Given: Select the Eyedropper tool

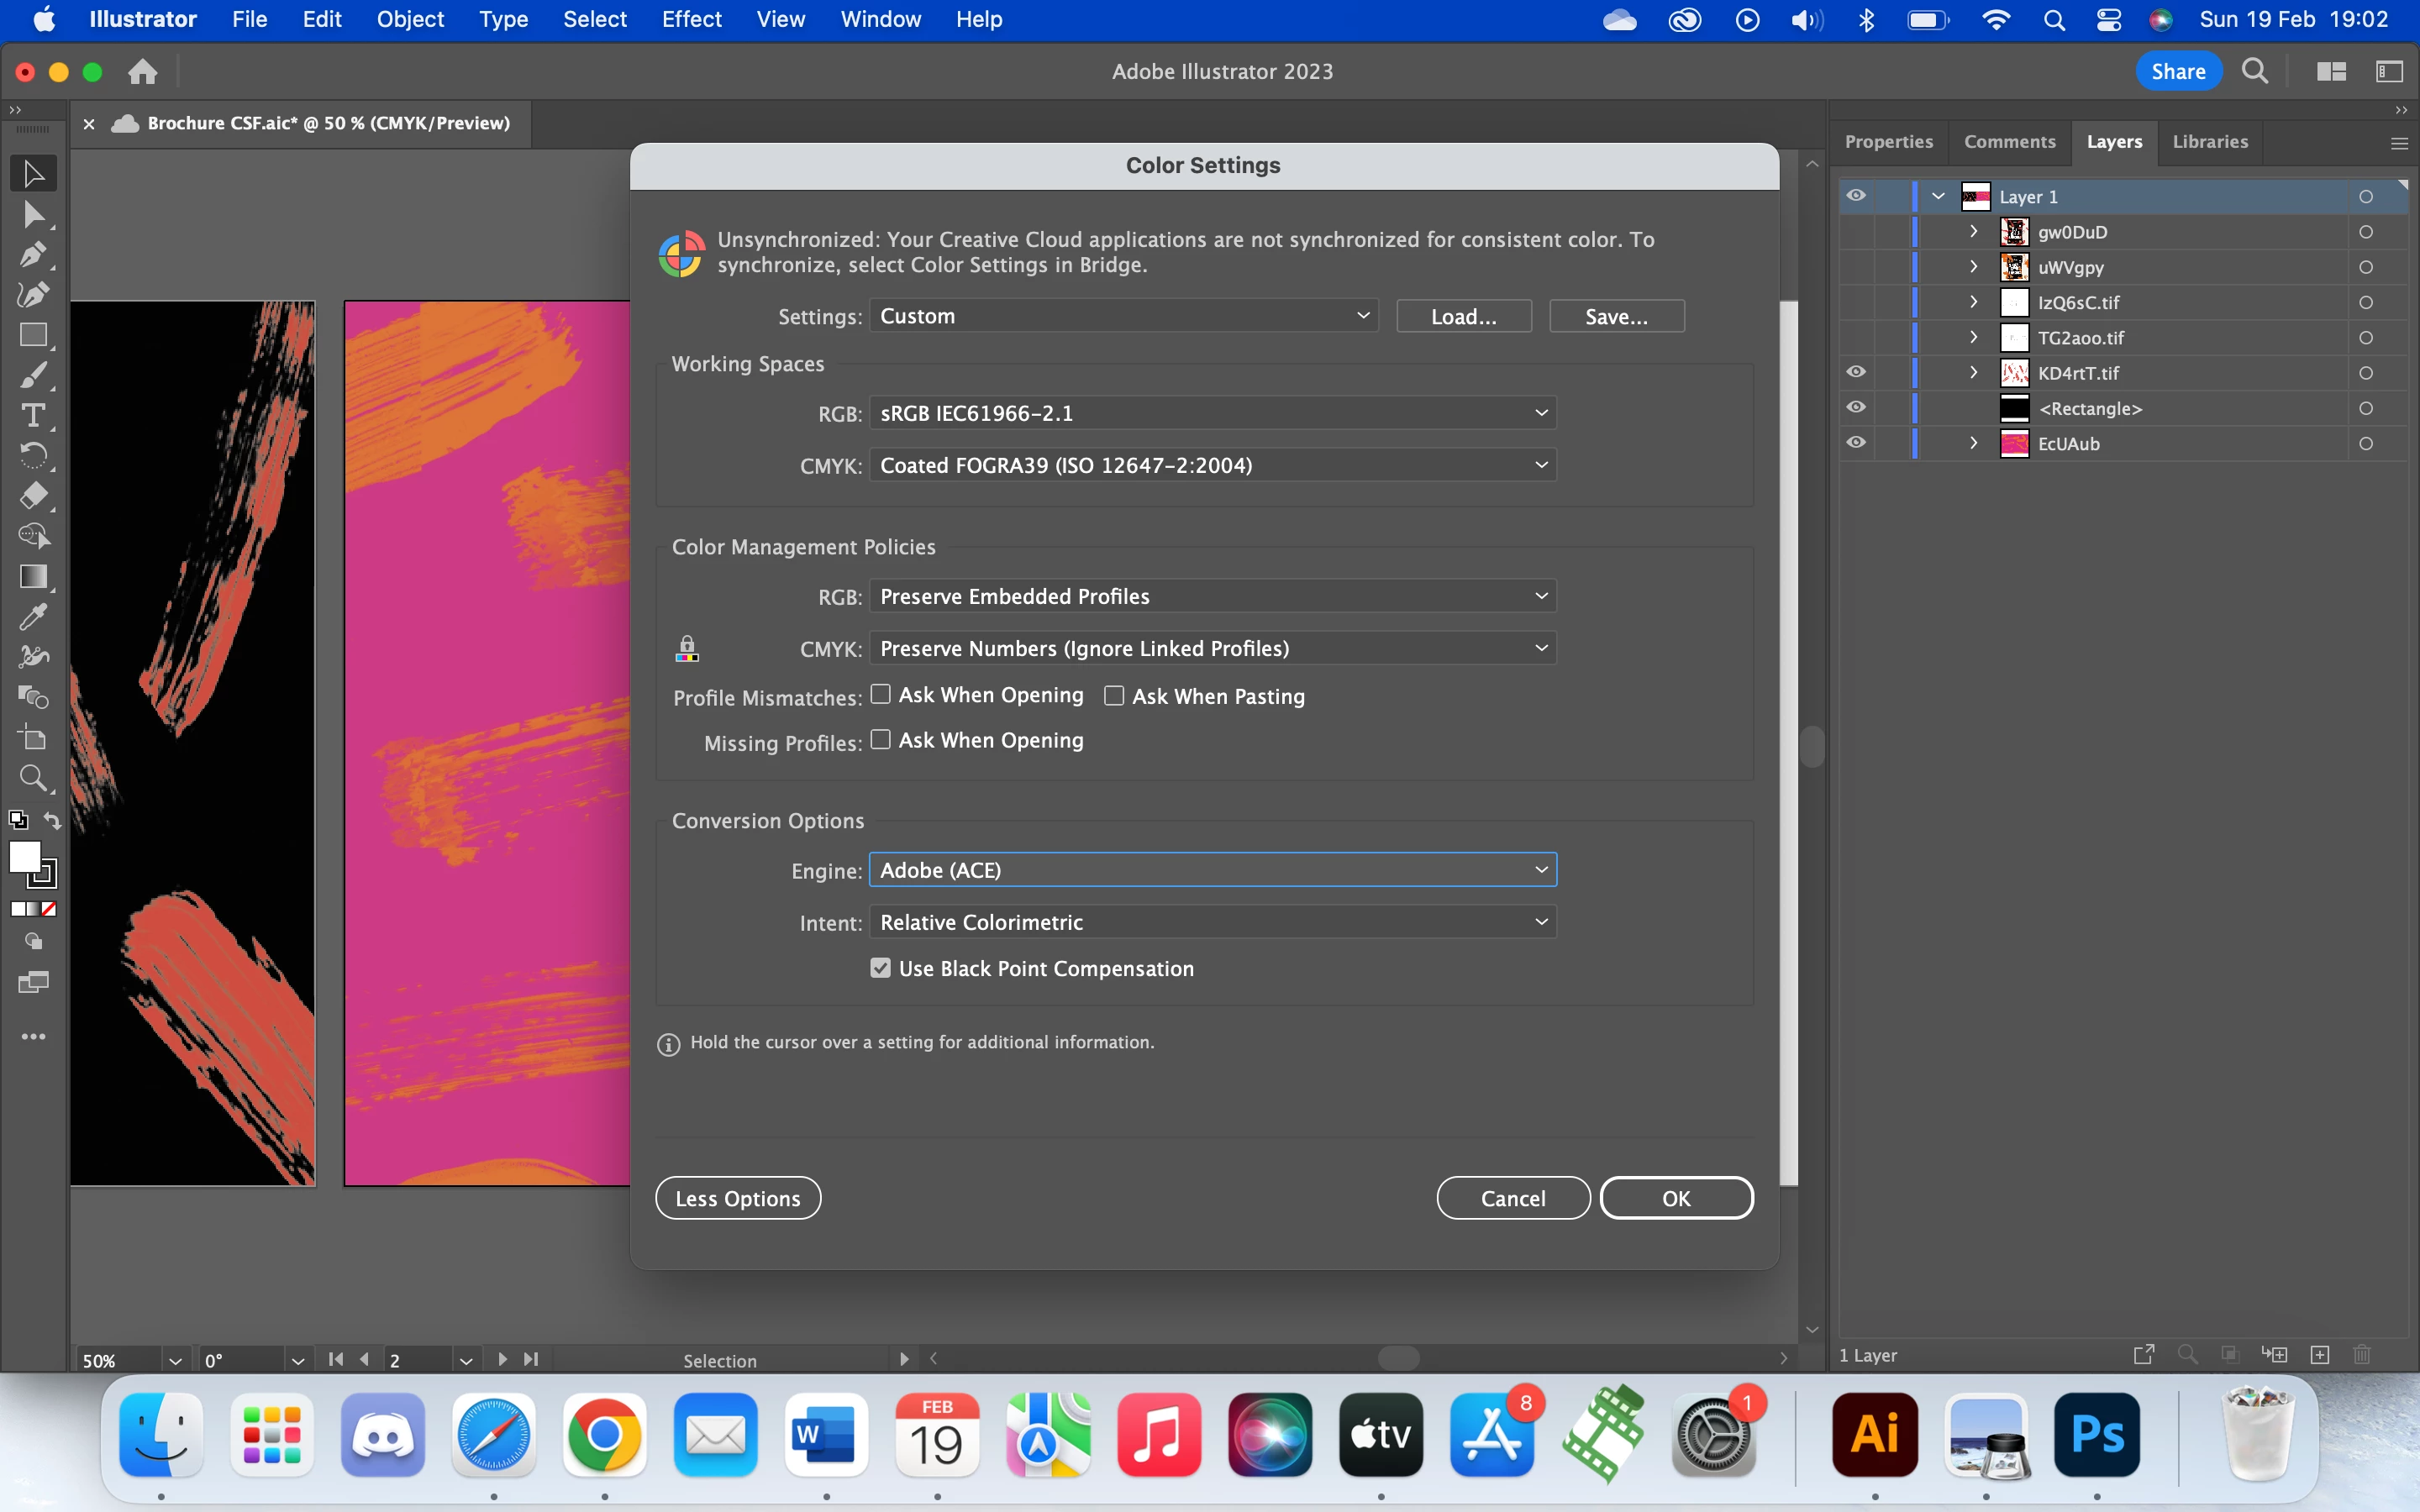Looking at the screenshot, I should [32, 616].
